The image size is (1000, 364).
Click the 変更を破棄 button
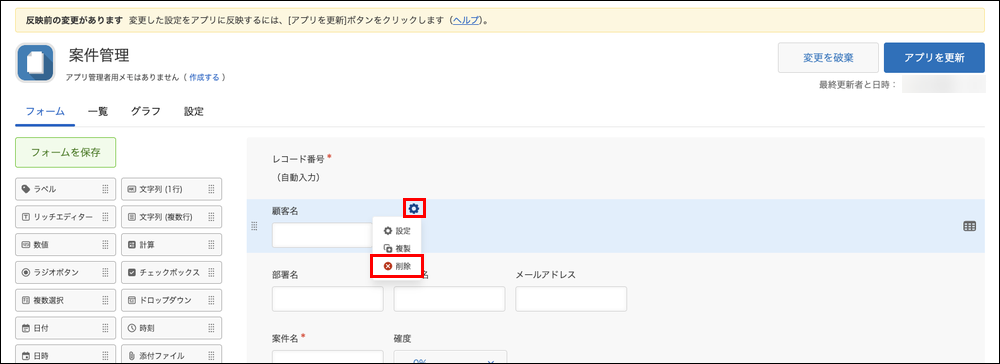(828, 58)
